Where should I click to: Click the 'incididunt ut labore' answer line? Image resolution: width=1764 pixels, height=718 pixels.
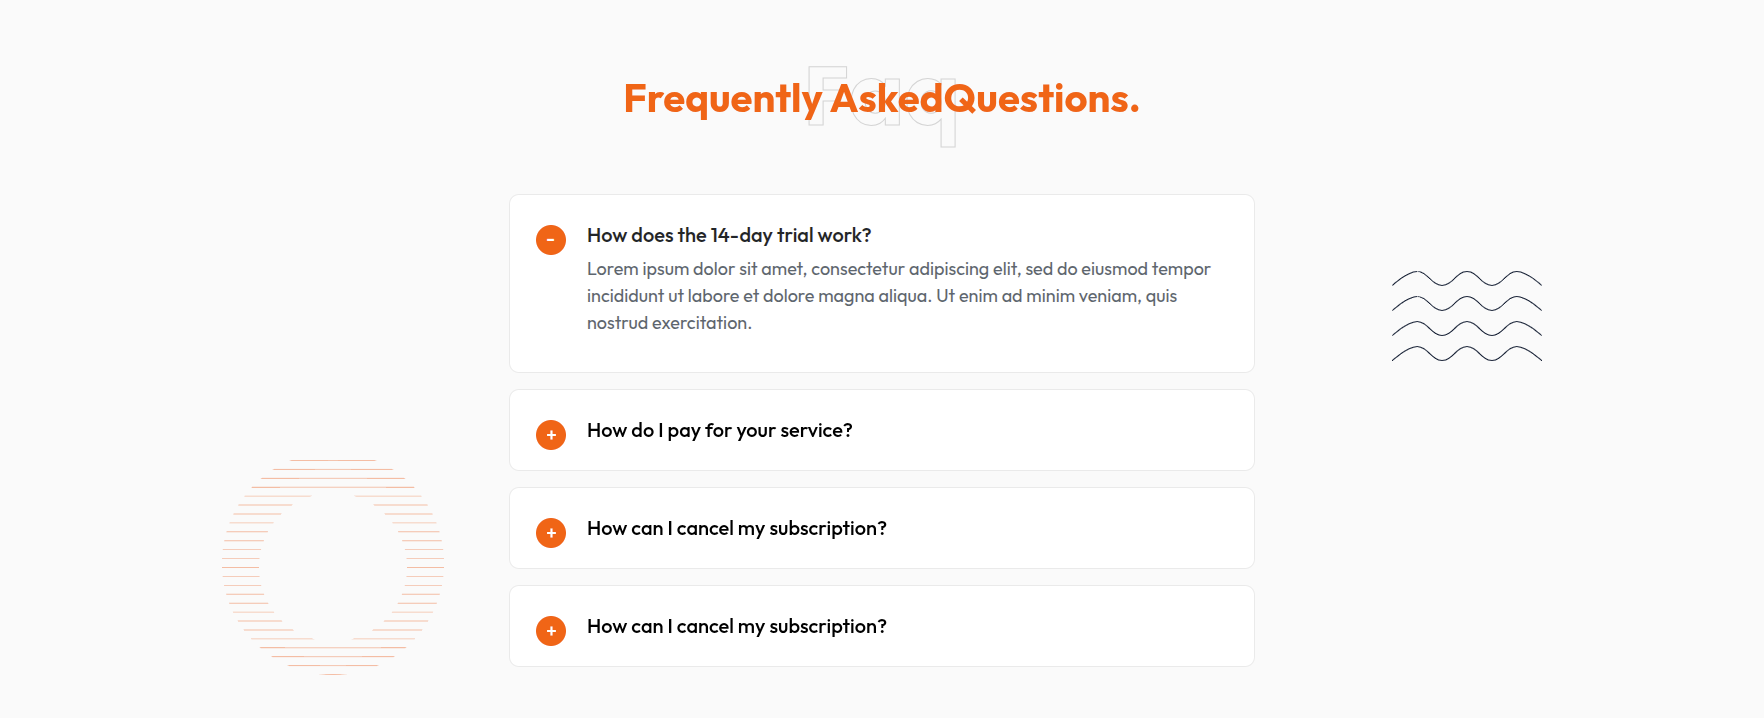(x=881, y=296)
